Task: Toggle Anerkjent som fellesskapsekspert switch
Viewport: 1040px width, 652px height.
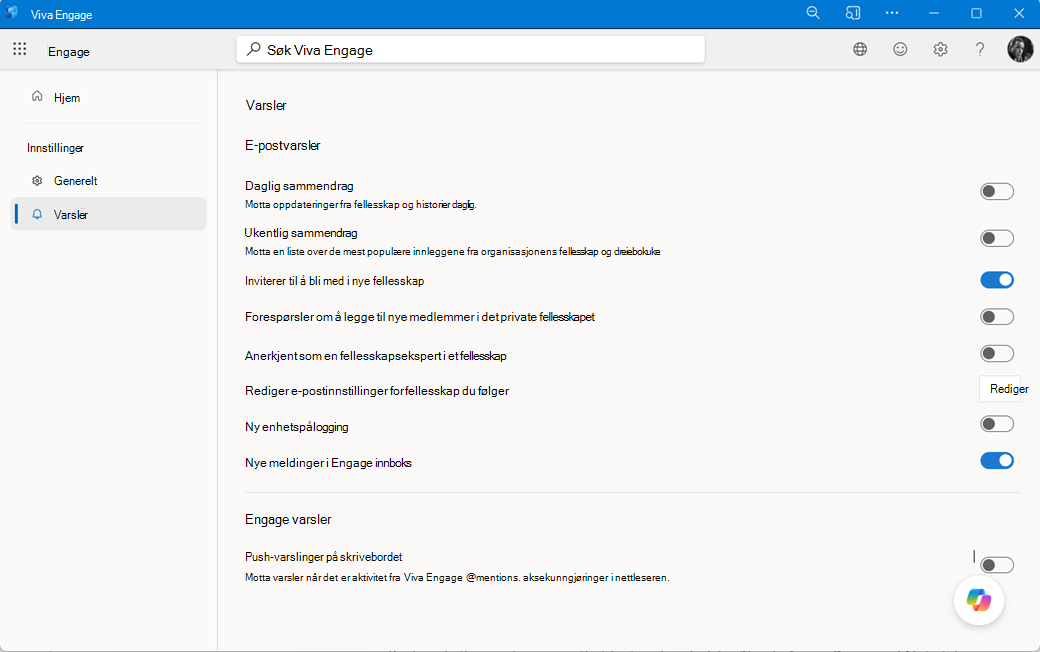Action: click(x=997, y=354)
